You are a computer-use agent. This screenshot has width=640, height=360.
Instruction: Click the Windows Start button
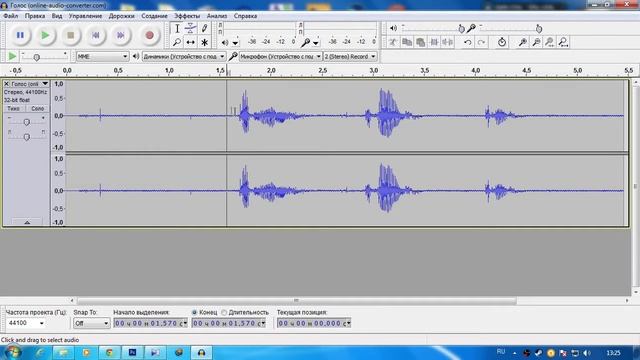tap(13, 352)
